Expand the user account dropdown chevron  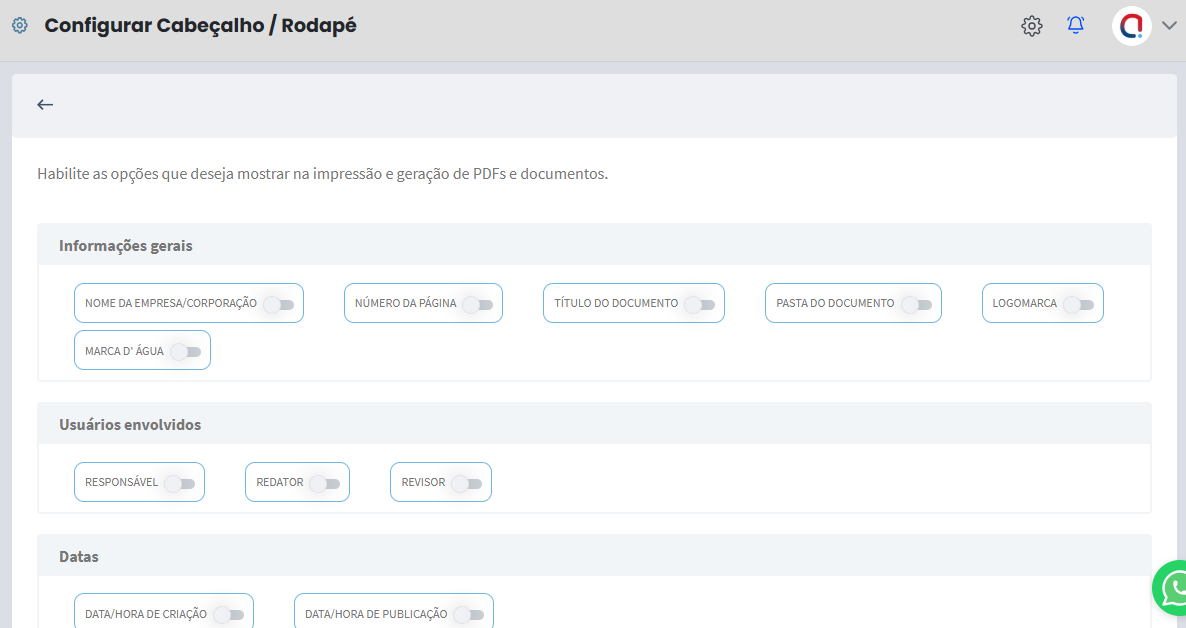tap(1169, 27)
